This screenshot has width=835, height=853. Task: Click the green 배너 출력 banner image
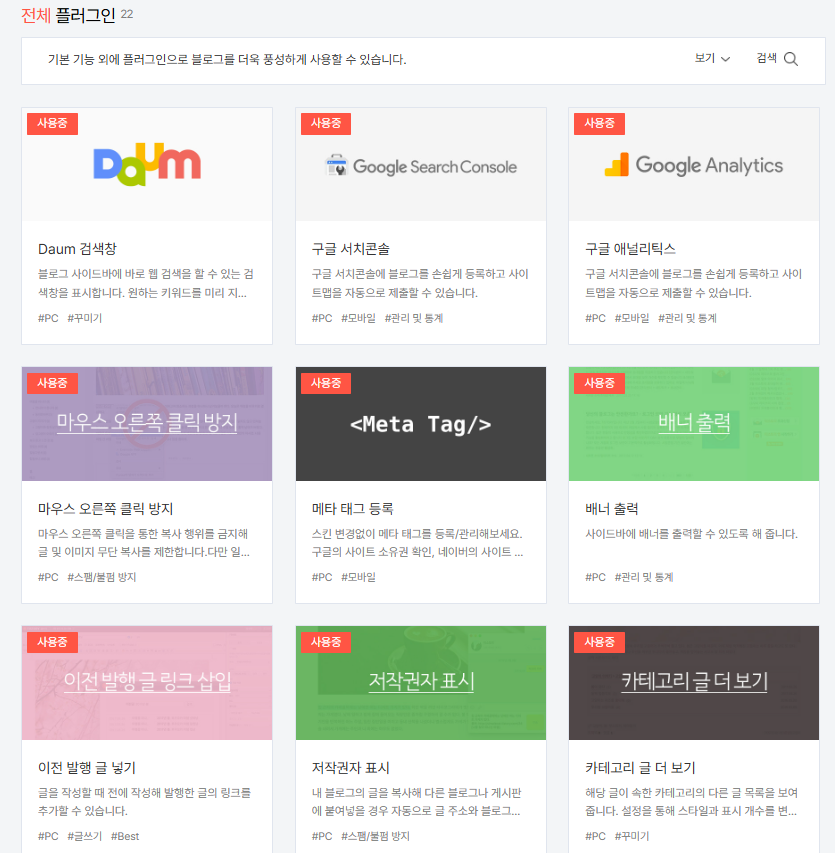tap(694, 424)
